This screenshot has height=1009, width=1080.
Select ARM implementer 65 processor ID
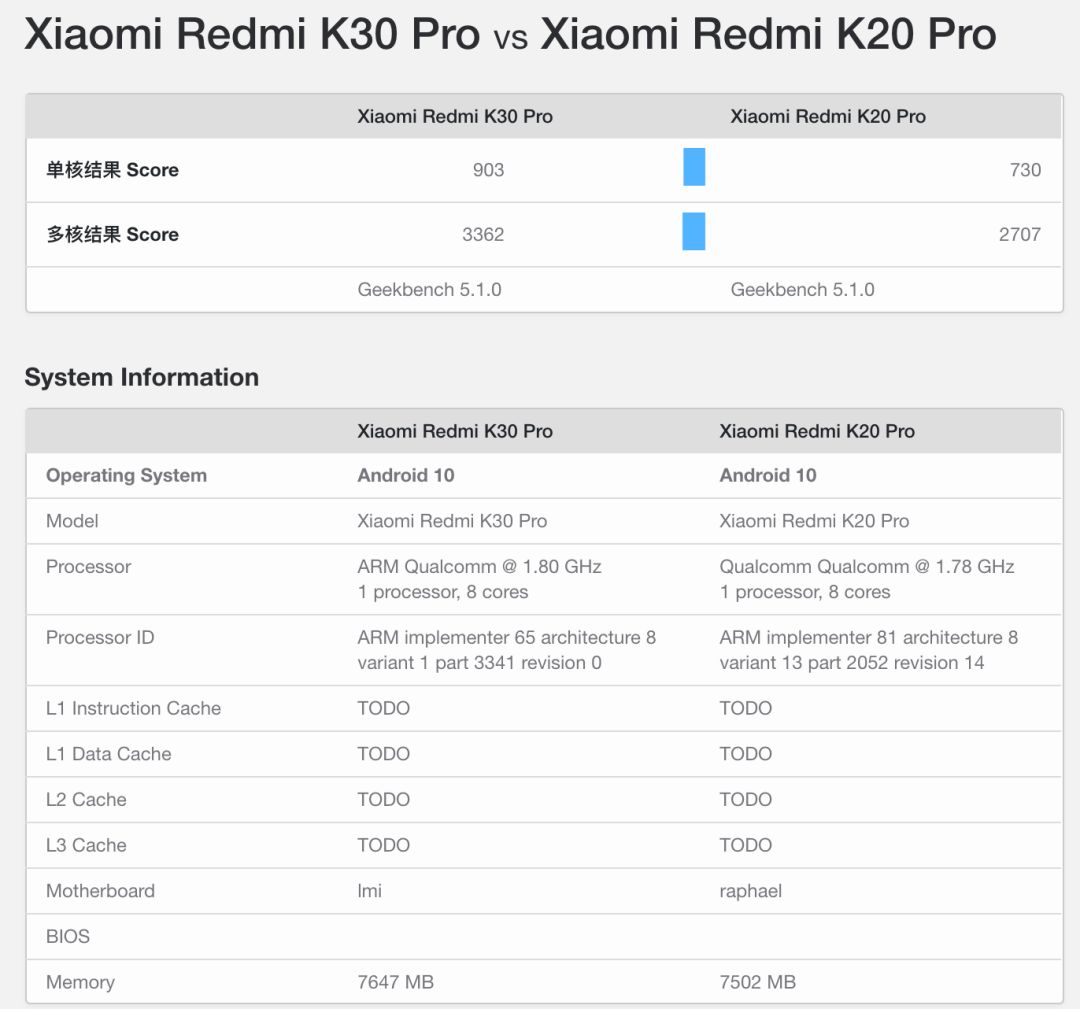point(506,650)
